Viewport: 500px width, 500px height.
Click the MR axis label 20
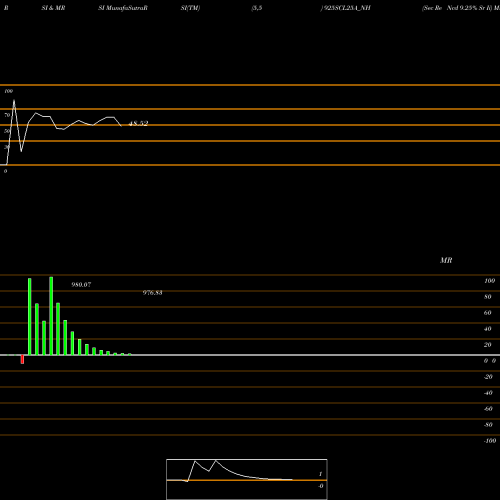tap(488, 345)
